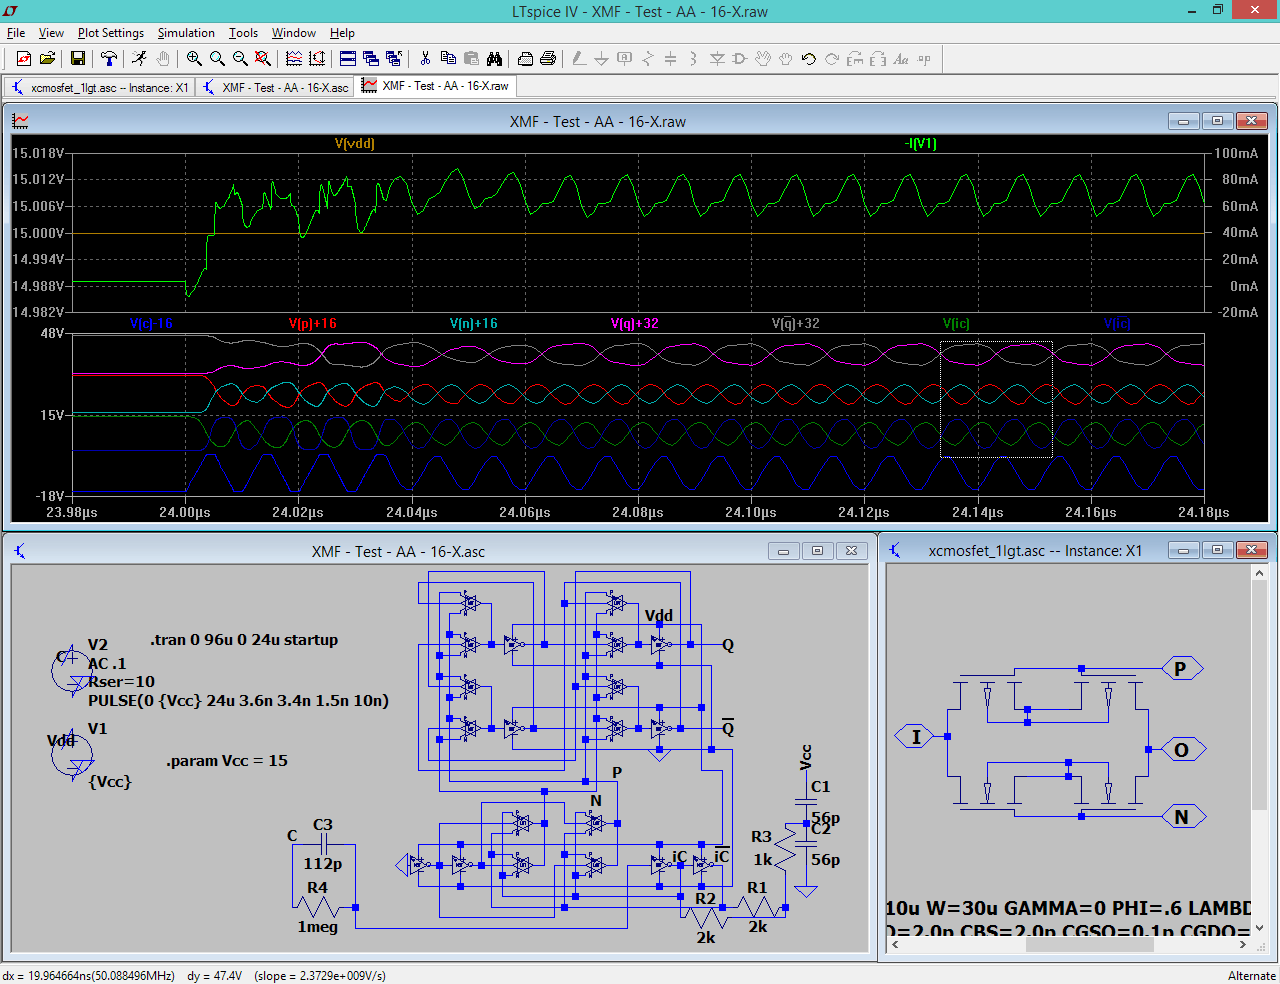Click the V(vdd) trace label

pos(354,143)
